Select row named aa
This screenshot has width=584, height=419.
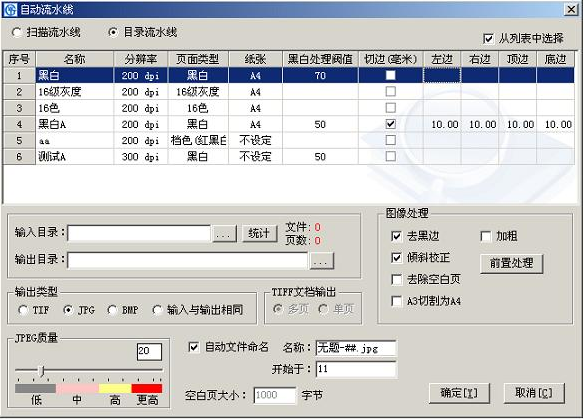[x=289, y=140]
